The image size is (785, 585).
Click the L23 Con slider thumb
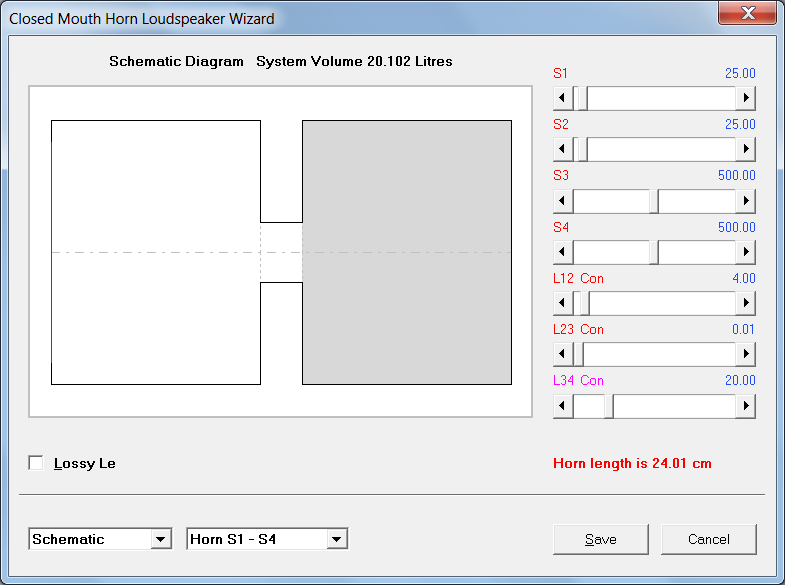tap(578, 354)
